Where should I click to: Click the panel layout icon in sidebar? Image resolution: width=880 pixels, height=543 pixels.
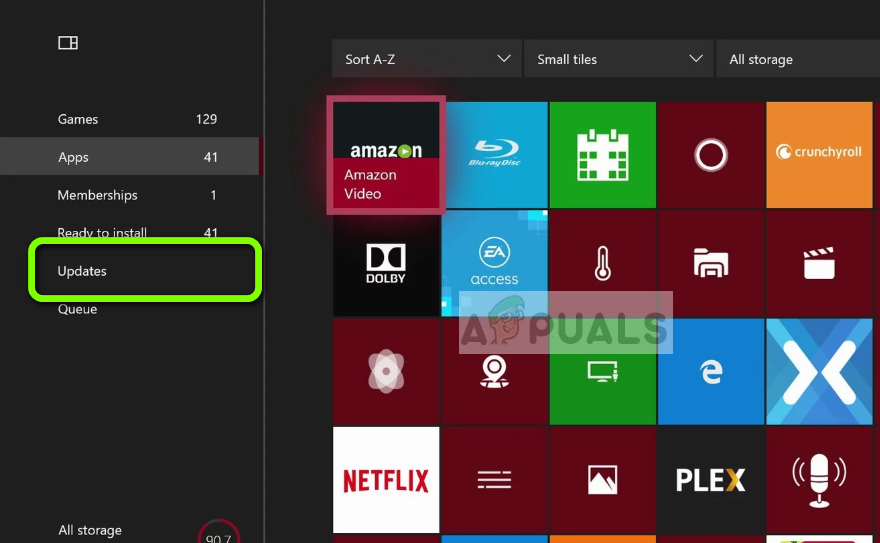click(x=68, y=43)
